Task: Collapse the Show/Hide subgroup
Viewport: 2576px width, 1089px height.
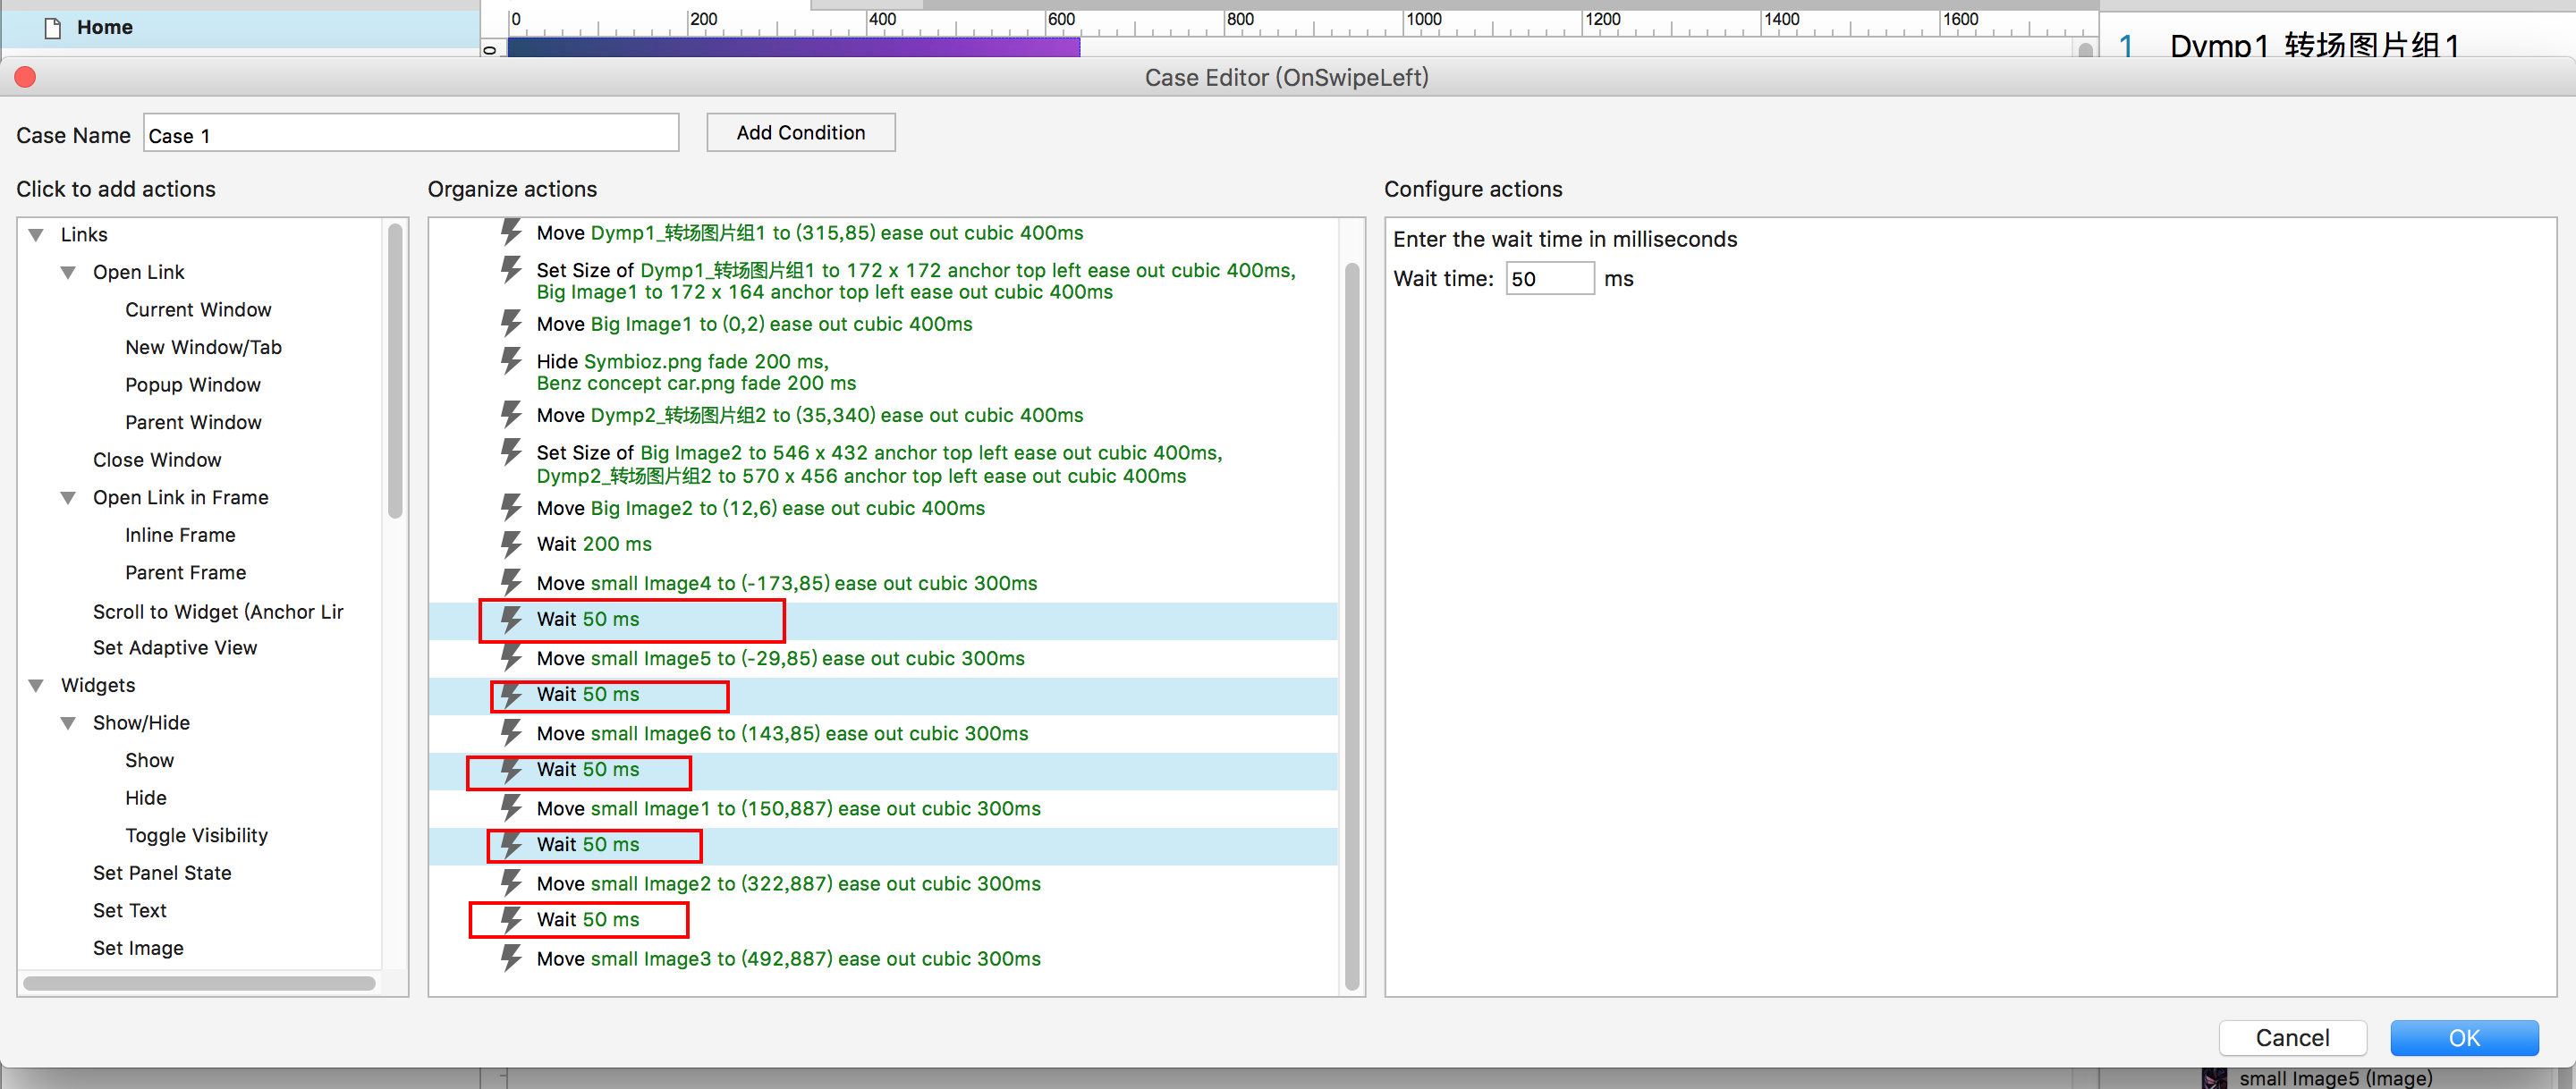Action: pyautogui.click(x=68, y=723)
